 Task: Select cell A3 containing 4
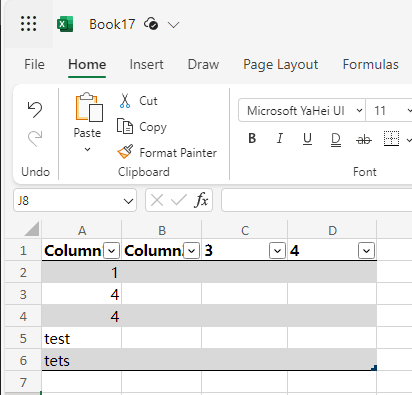(82, 294)
